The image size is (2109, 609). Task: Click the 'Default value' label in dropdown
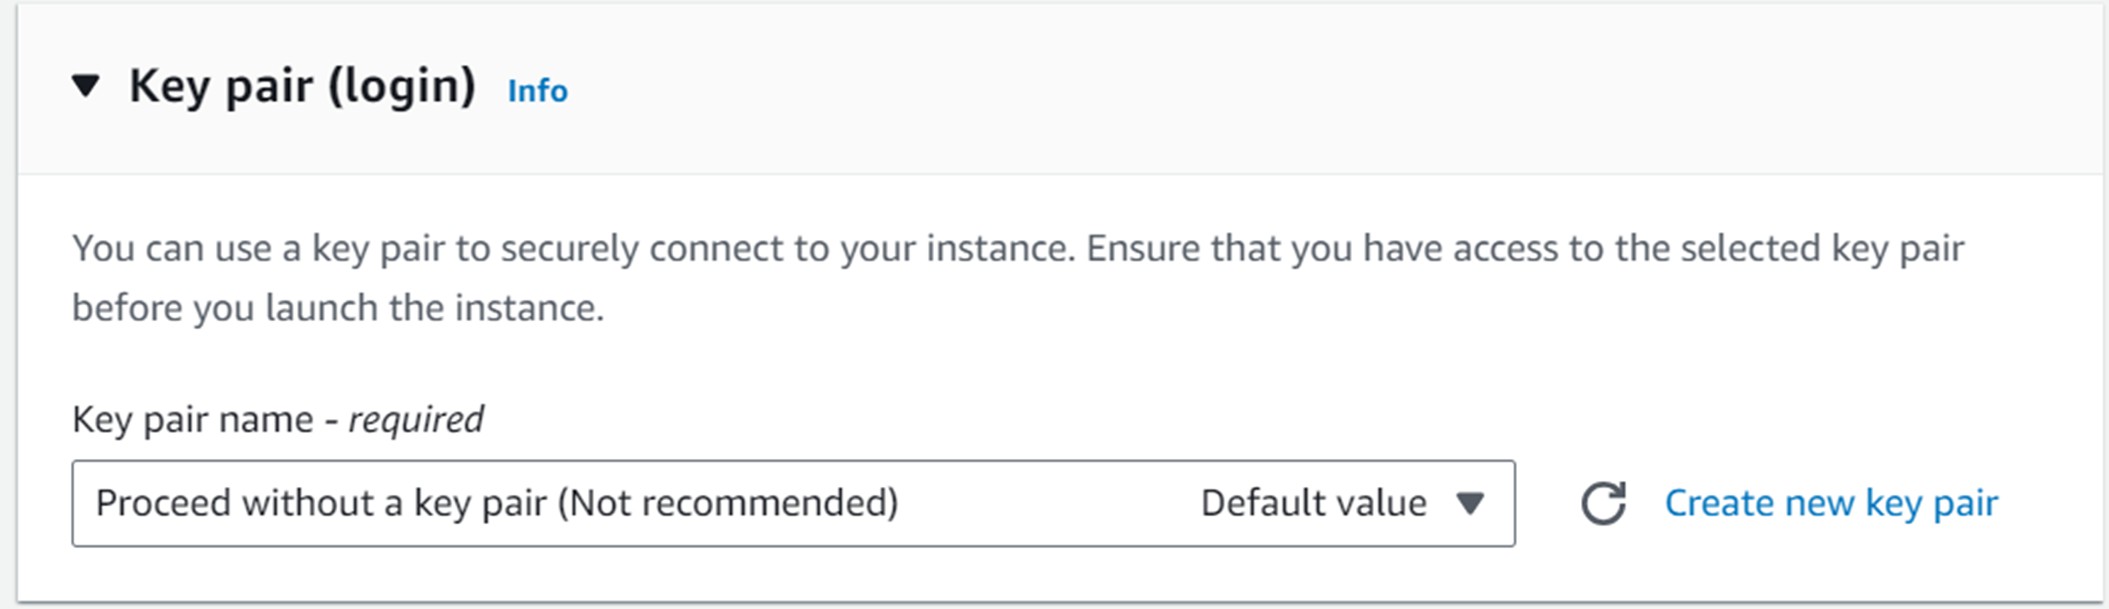[1313, 503]
